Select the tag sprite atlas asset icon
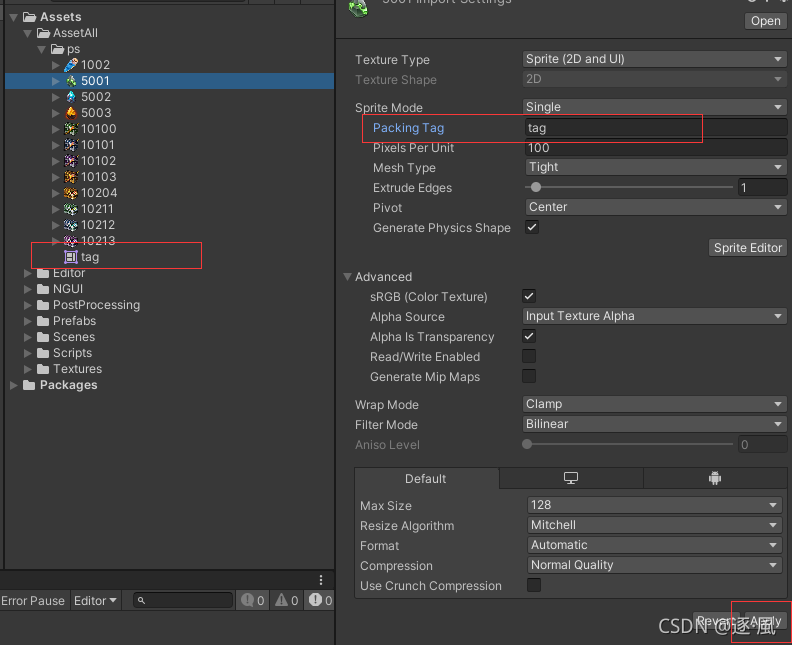Image resolution: width=792 pixels, height=645 pixels. pos(71,257)
